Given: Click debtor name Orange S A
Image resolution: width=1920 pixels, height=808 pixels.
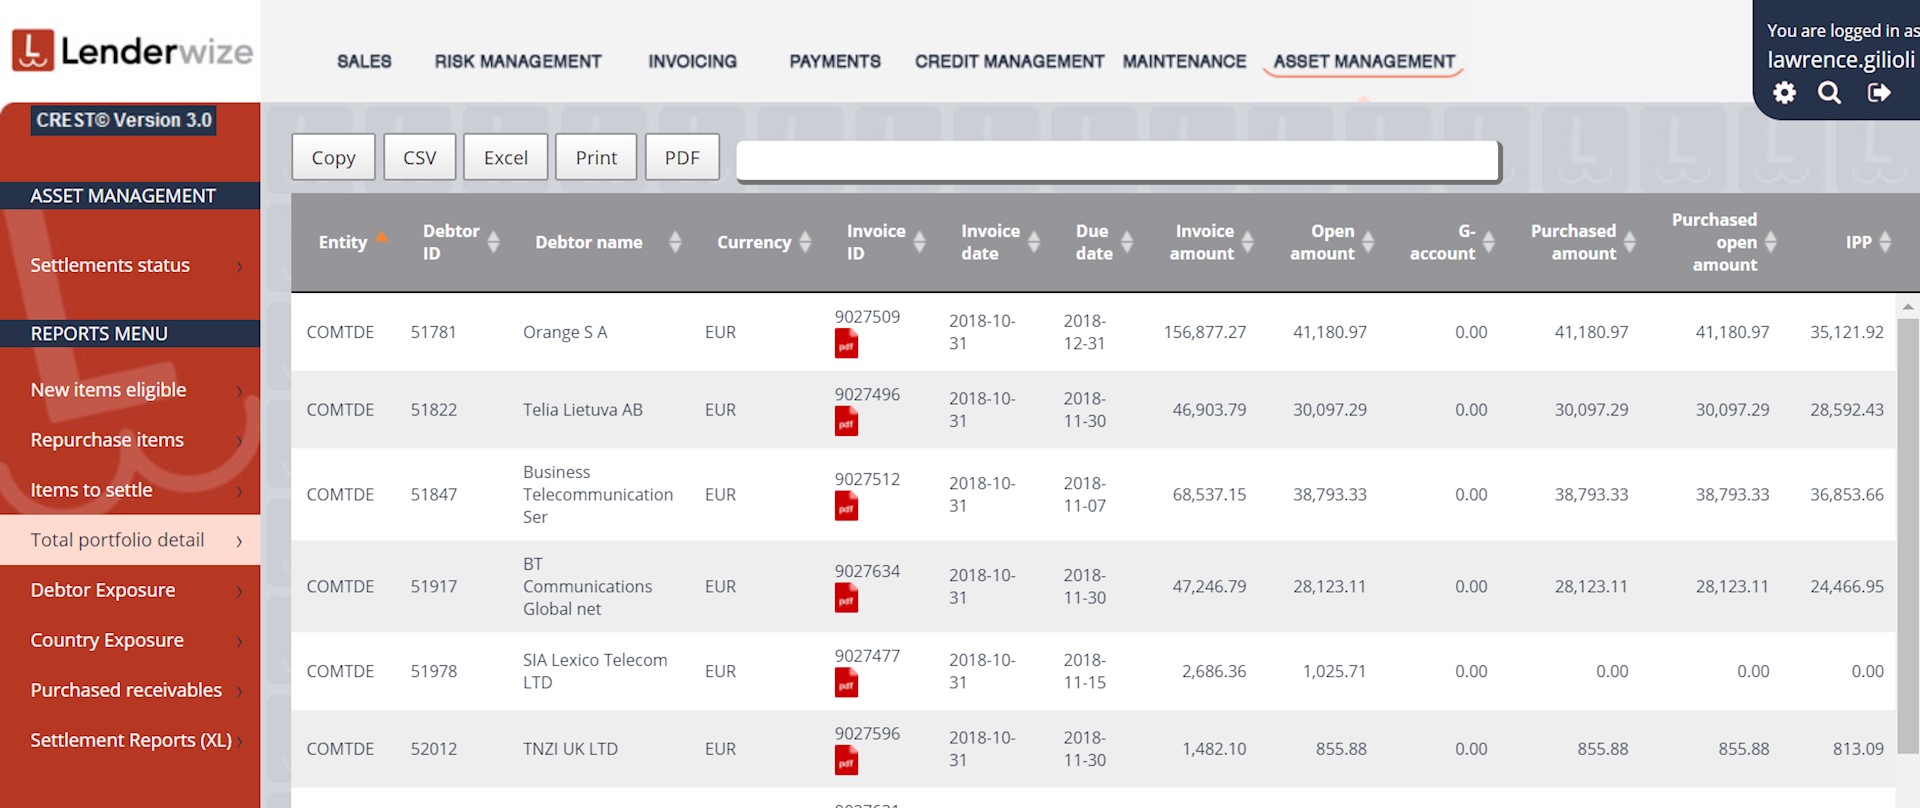Looking at the screenshot, I should pyautogui.click(x=565, y=332).
